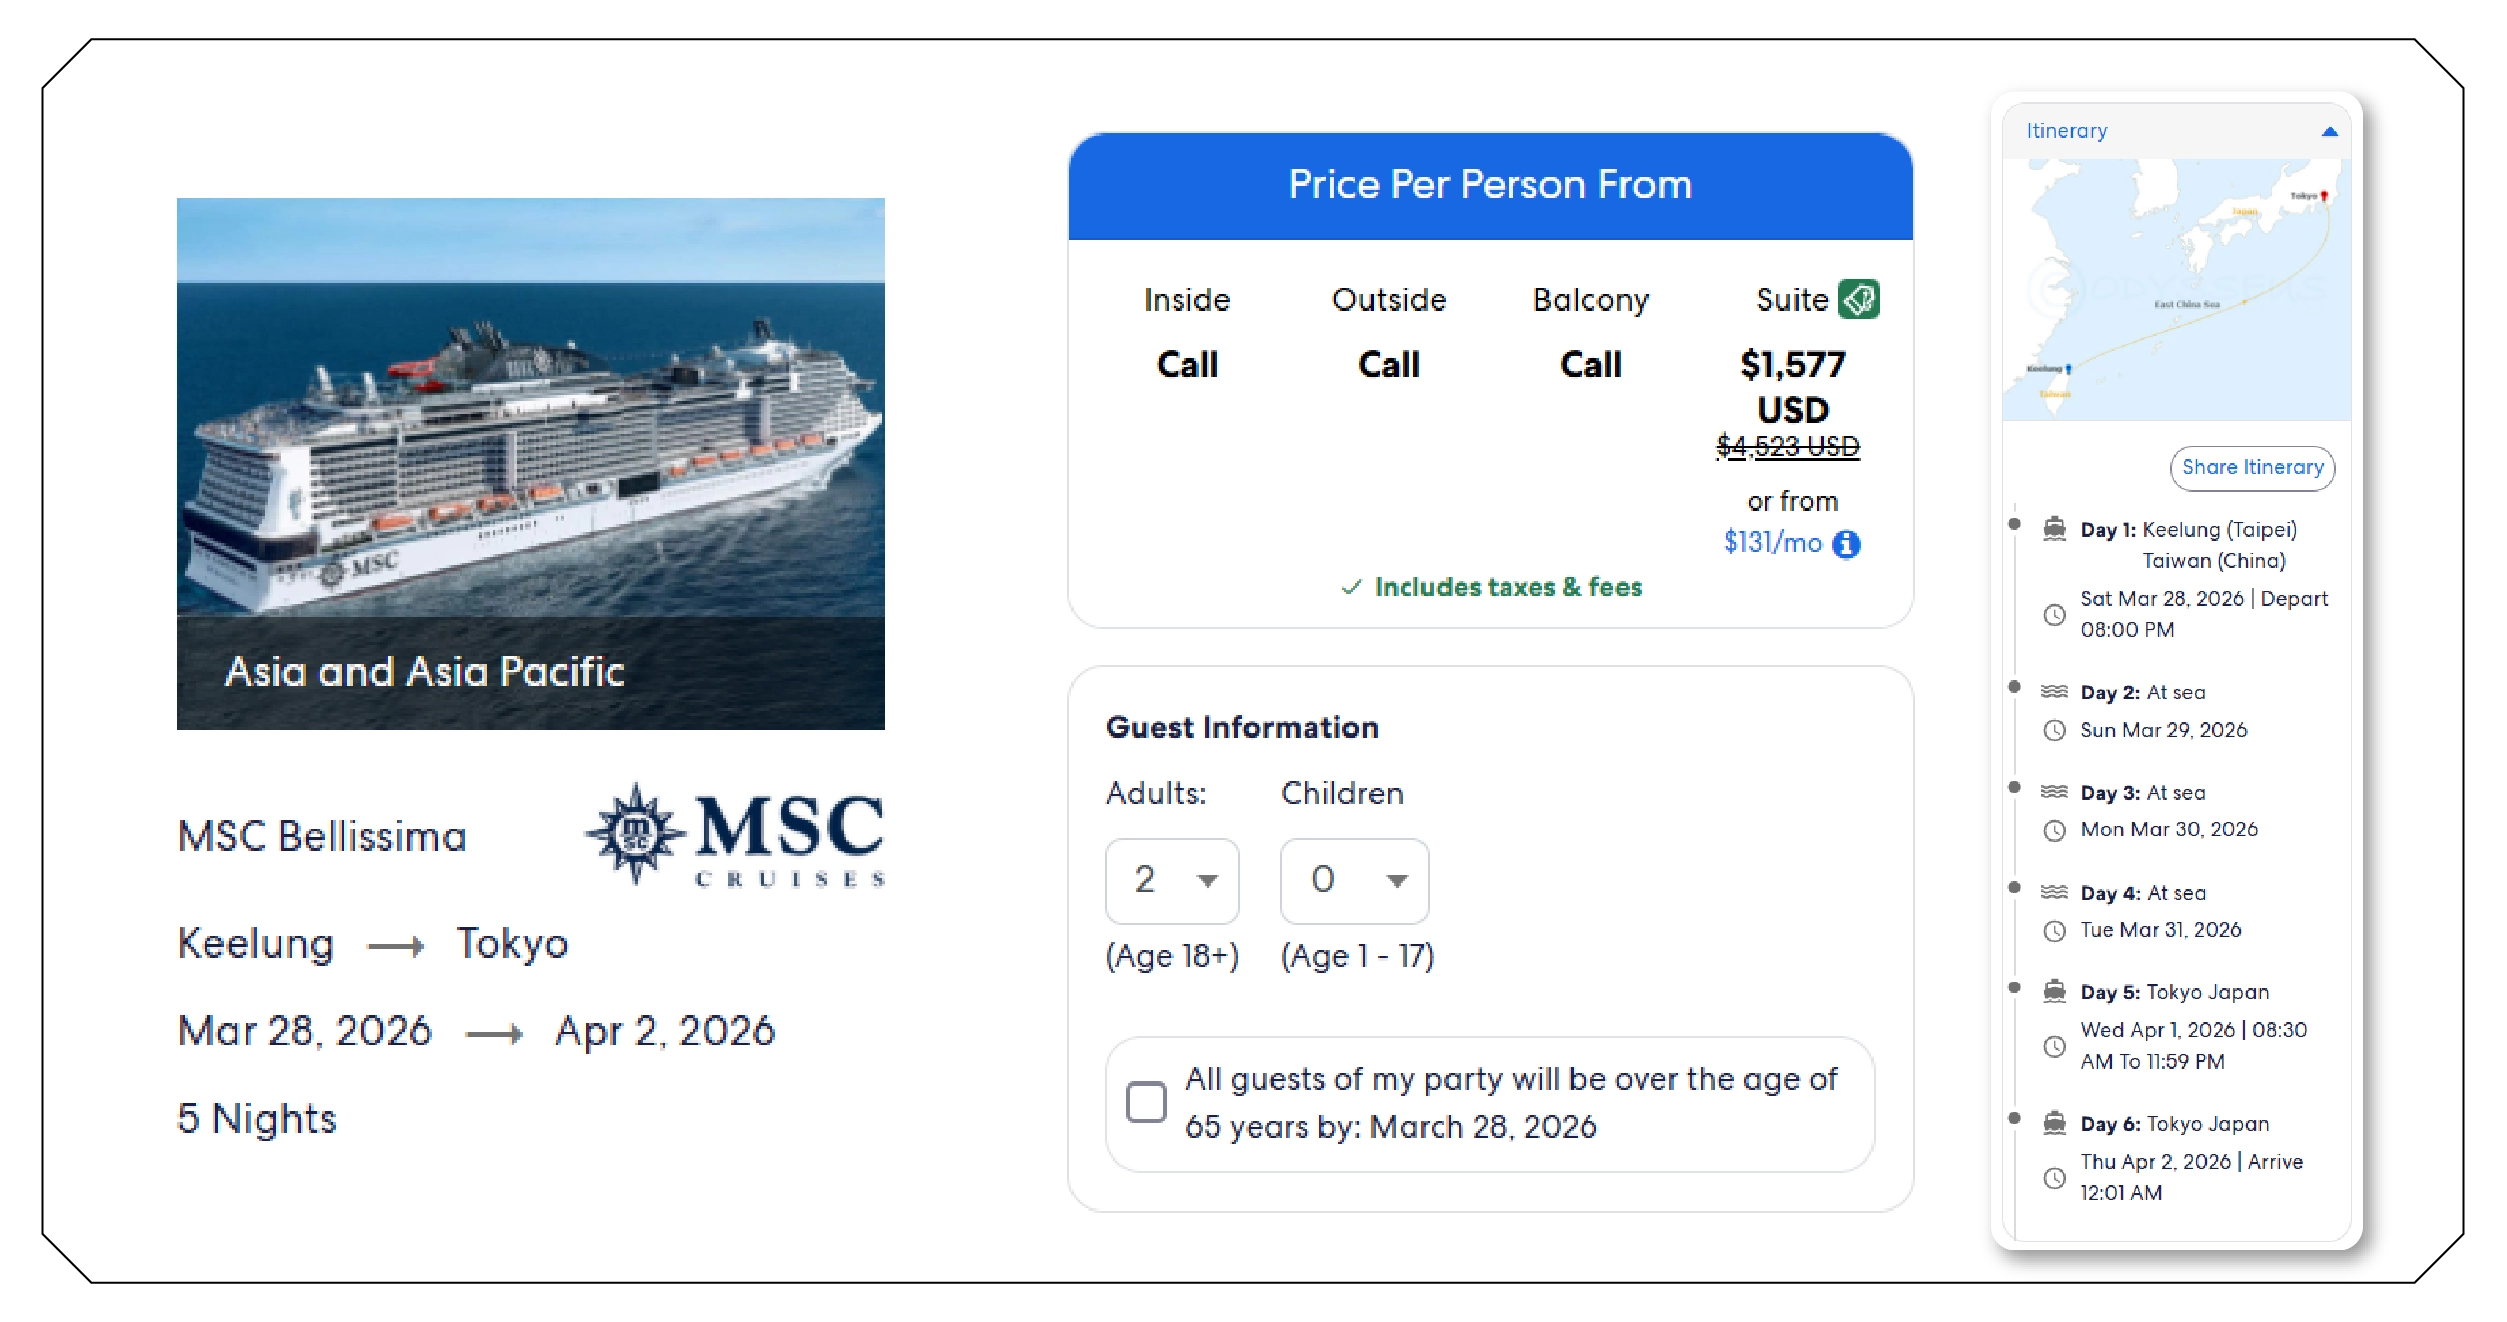Viewport: 2507px width, 1322px height.
Task: Click the clock icon beside Day 5 arrival
Action: 2057,1046
